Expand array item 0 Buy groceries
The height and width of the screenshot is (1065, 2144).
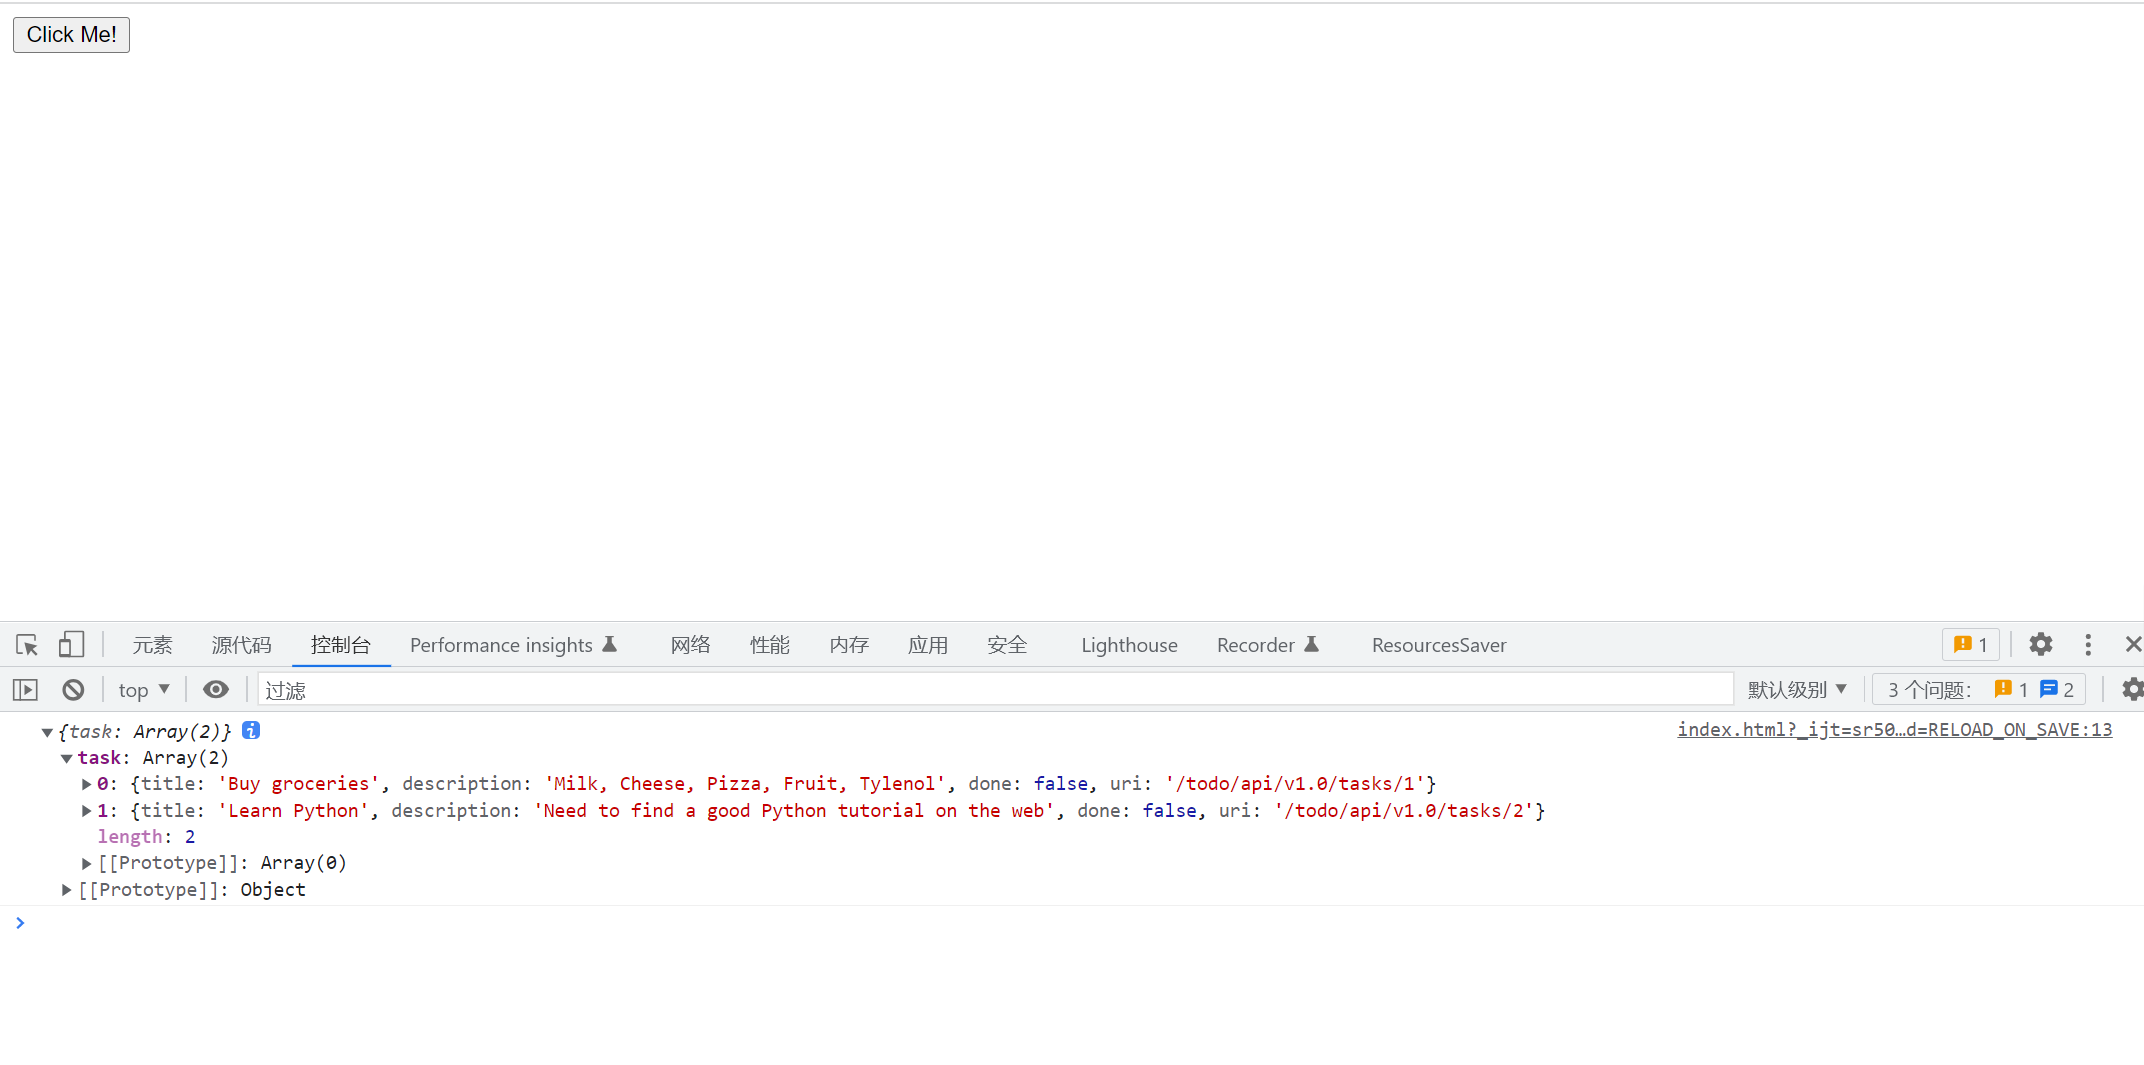point(86,784)
